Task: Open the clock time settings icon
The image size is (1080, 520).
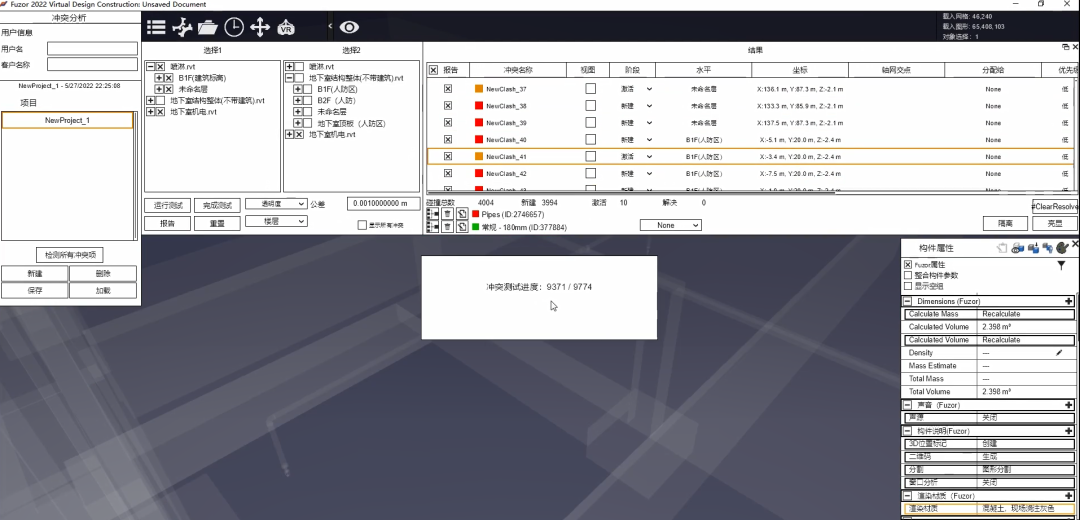Action: [x=233, y=27]
